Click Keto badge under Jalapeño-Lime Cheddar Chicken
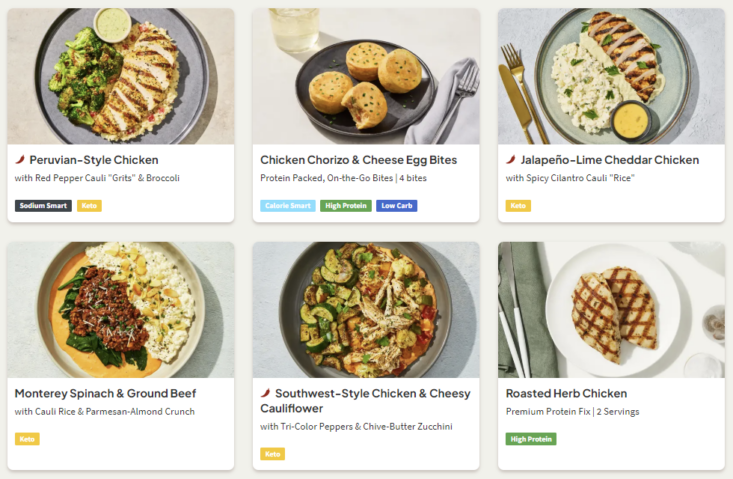Viewport: 733px width, 479px height. point(518,206)
